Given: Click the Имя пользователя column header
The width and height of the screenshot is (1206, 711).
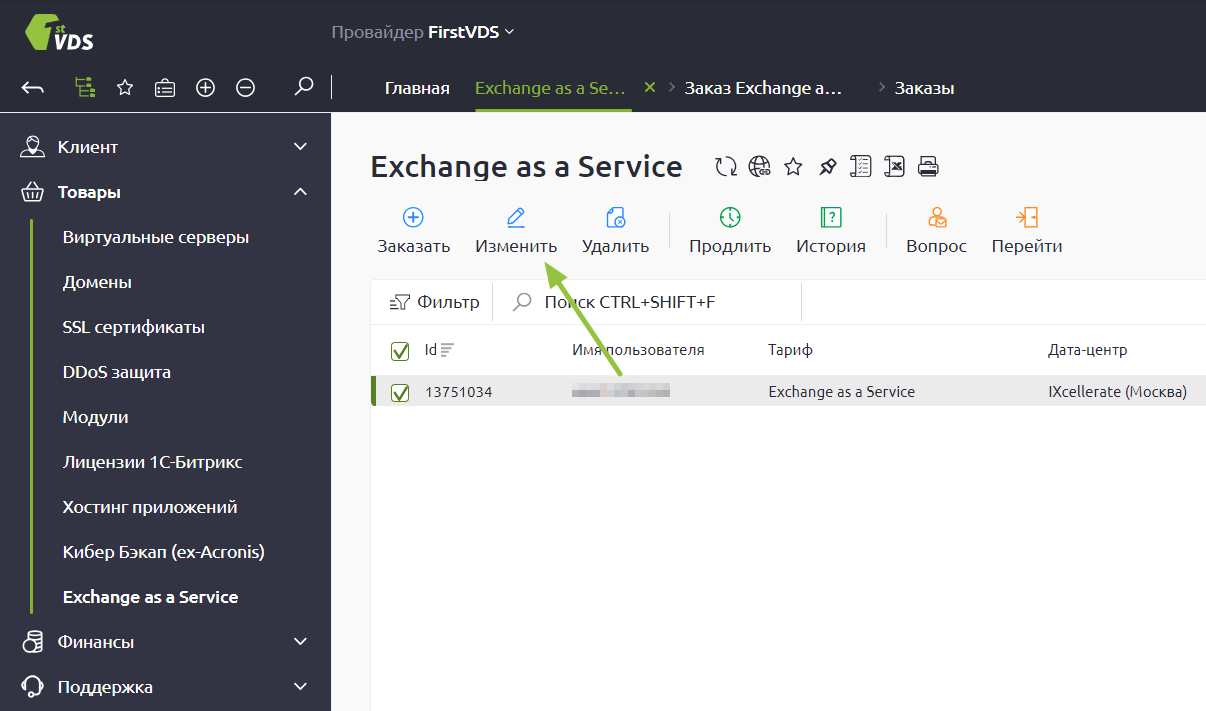Looking at the screenshot, I should coord(638,350).
